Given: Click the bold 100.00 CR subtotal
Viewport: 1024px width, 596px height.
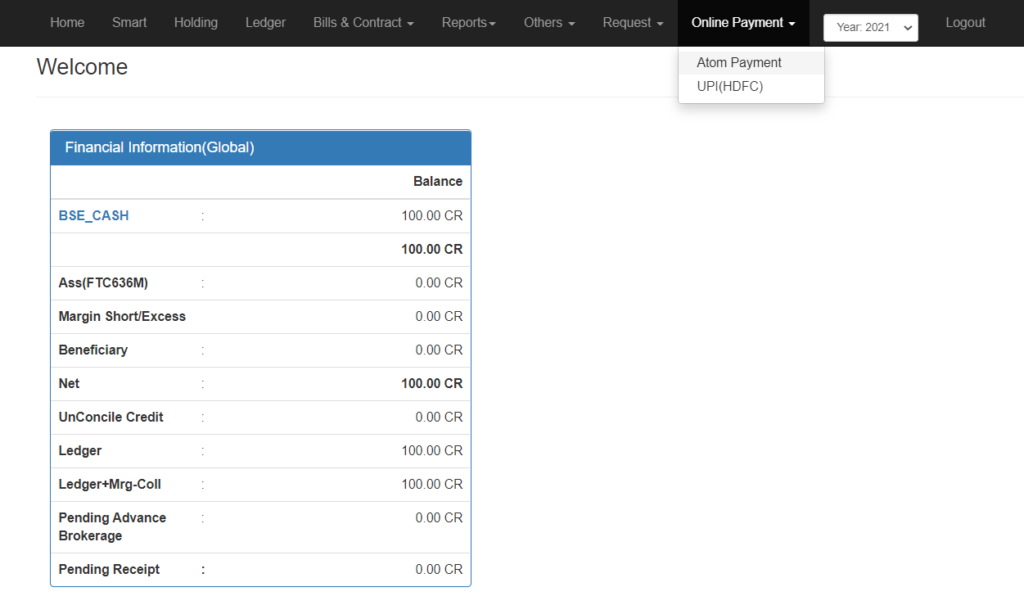Looking at the screenshot, I should click(x=432, y=249).
